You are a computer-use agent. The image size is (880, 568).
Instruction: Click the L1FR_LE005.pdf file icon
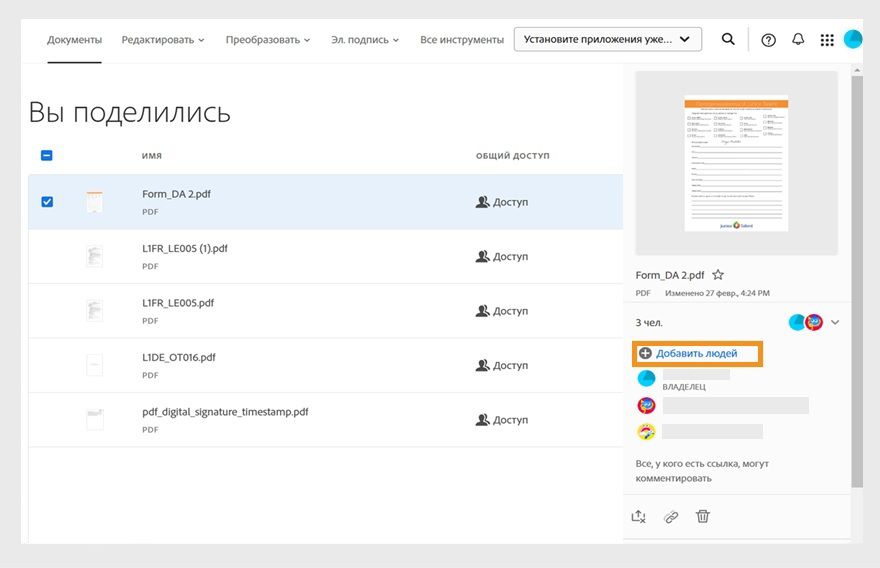coord(94,311)
